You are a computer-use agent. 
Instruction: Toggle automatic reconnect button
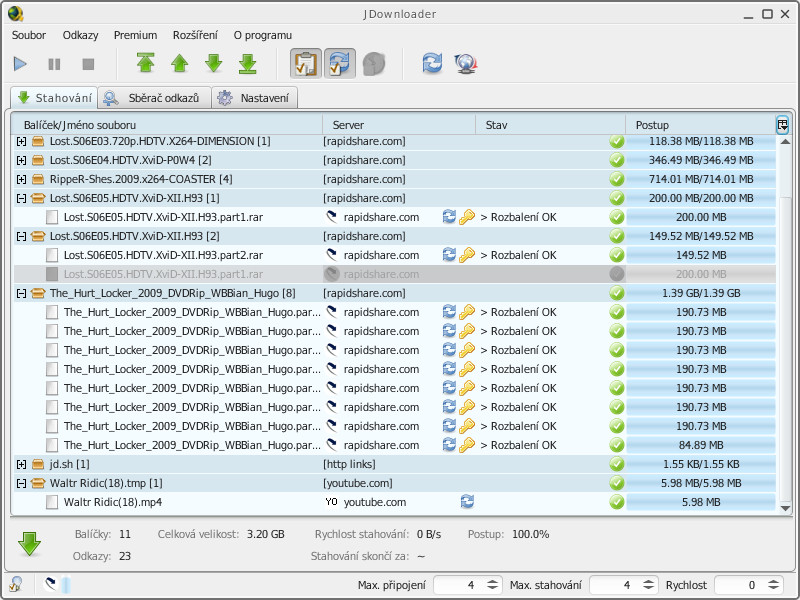tap(340, 64)
